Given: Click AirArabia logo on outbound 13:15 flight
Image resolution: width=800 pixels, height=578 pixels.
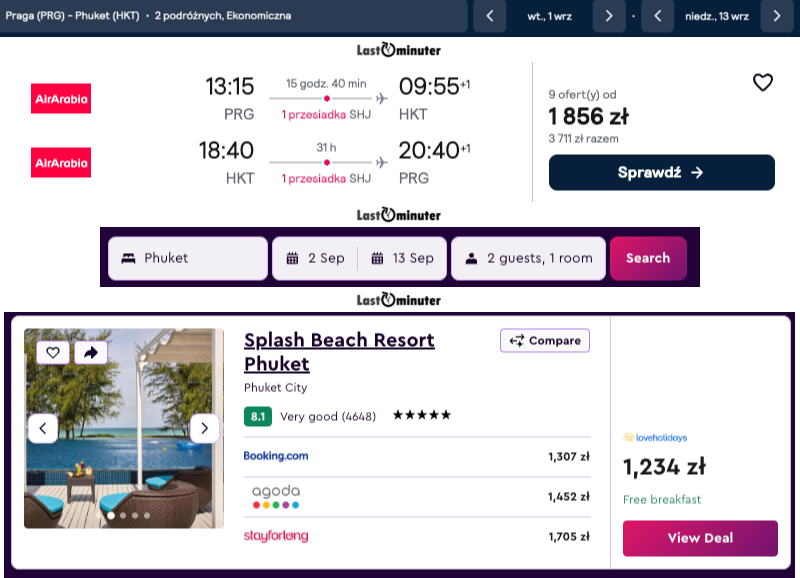Looking at the screenshot, I should (x=61, y=98).
